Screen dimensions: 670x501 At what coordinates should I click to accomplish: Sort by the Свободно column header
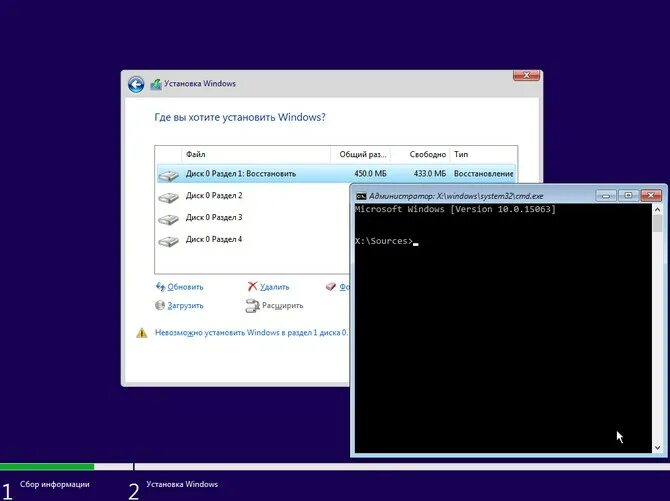[x=420, y=154]
